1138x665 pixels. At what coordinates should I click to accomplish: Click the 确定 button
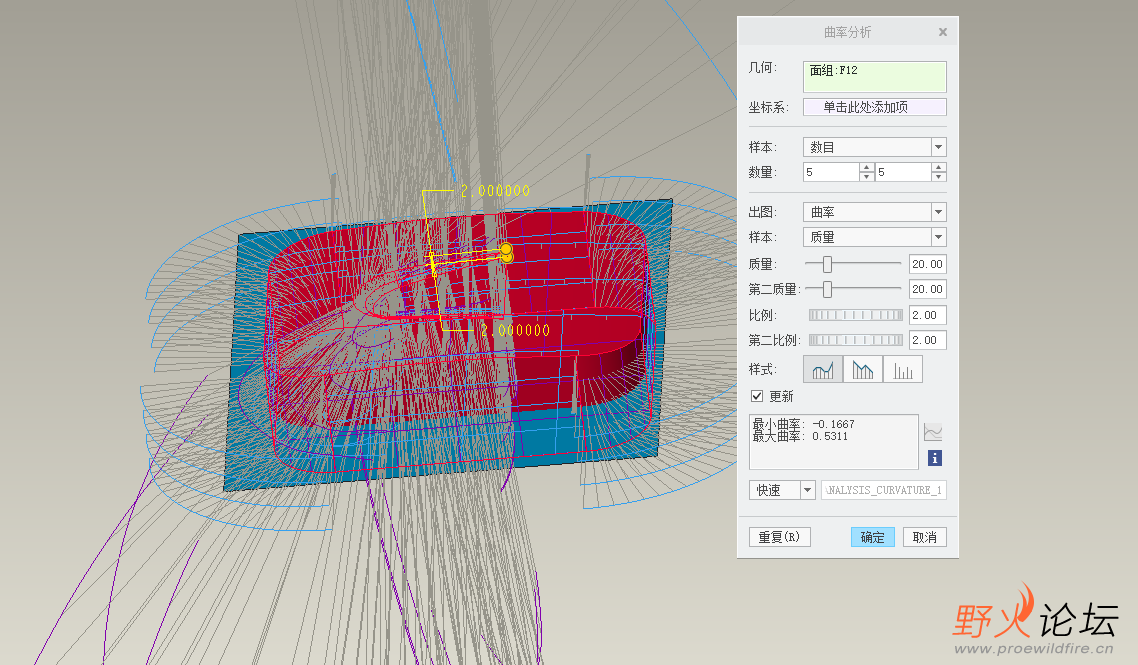coord(872,537)
